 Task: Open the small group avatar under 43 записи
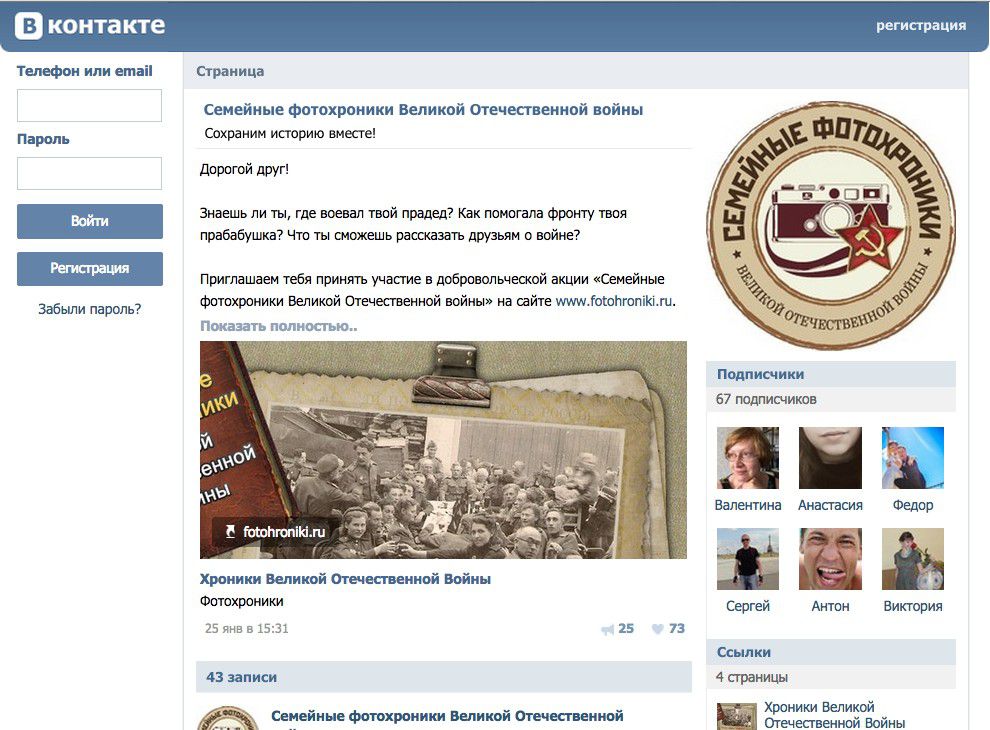[x=228, y=718]
